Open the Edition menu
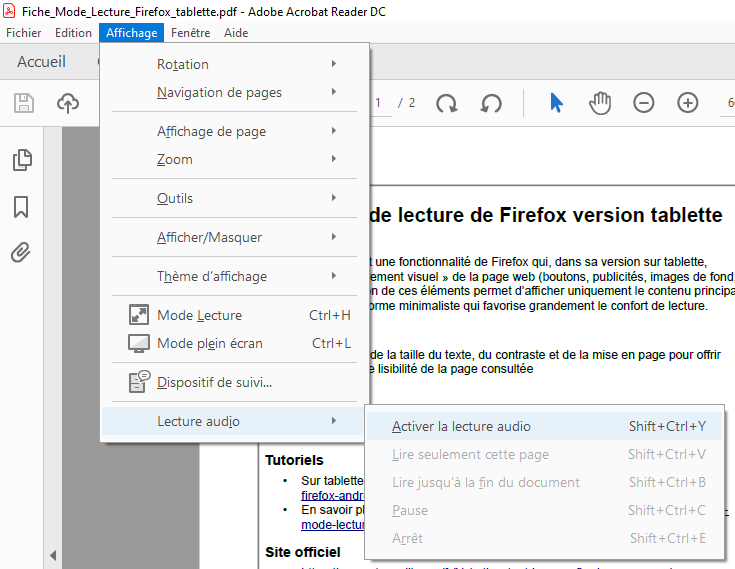The height and width of the screenshot is (569, 735). coord(73,33)
